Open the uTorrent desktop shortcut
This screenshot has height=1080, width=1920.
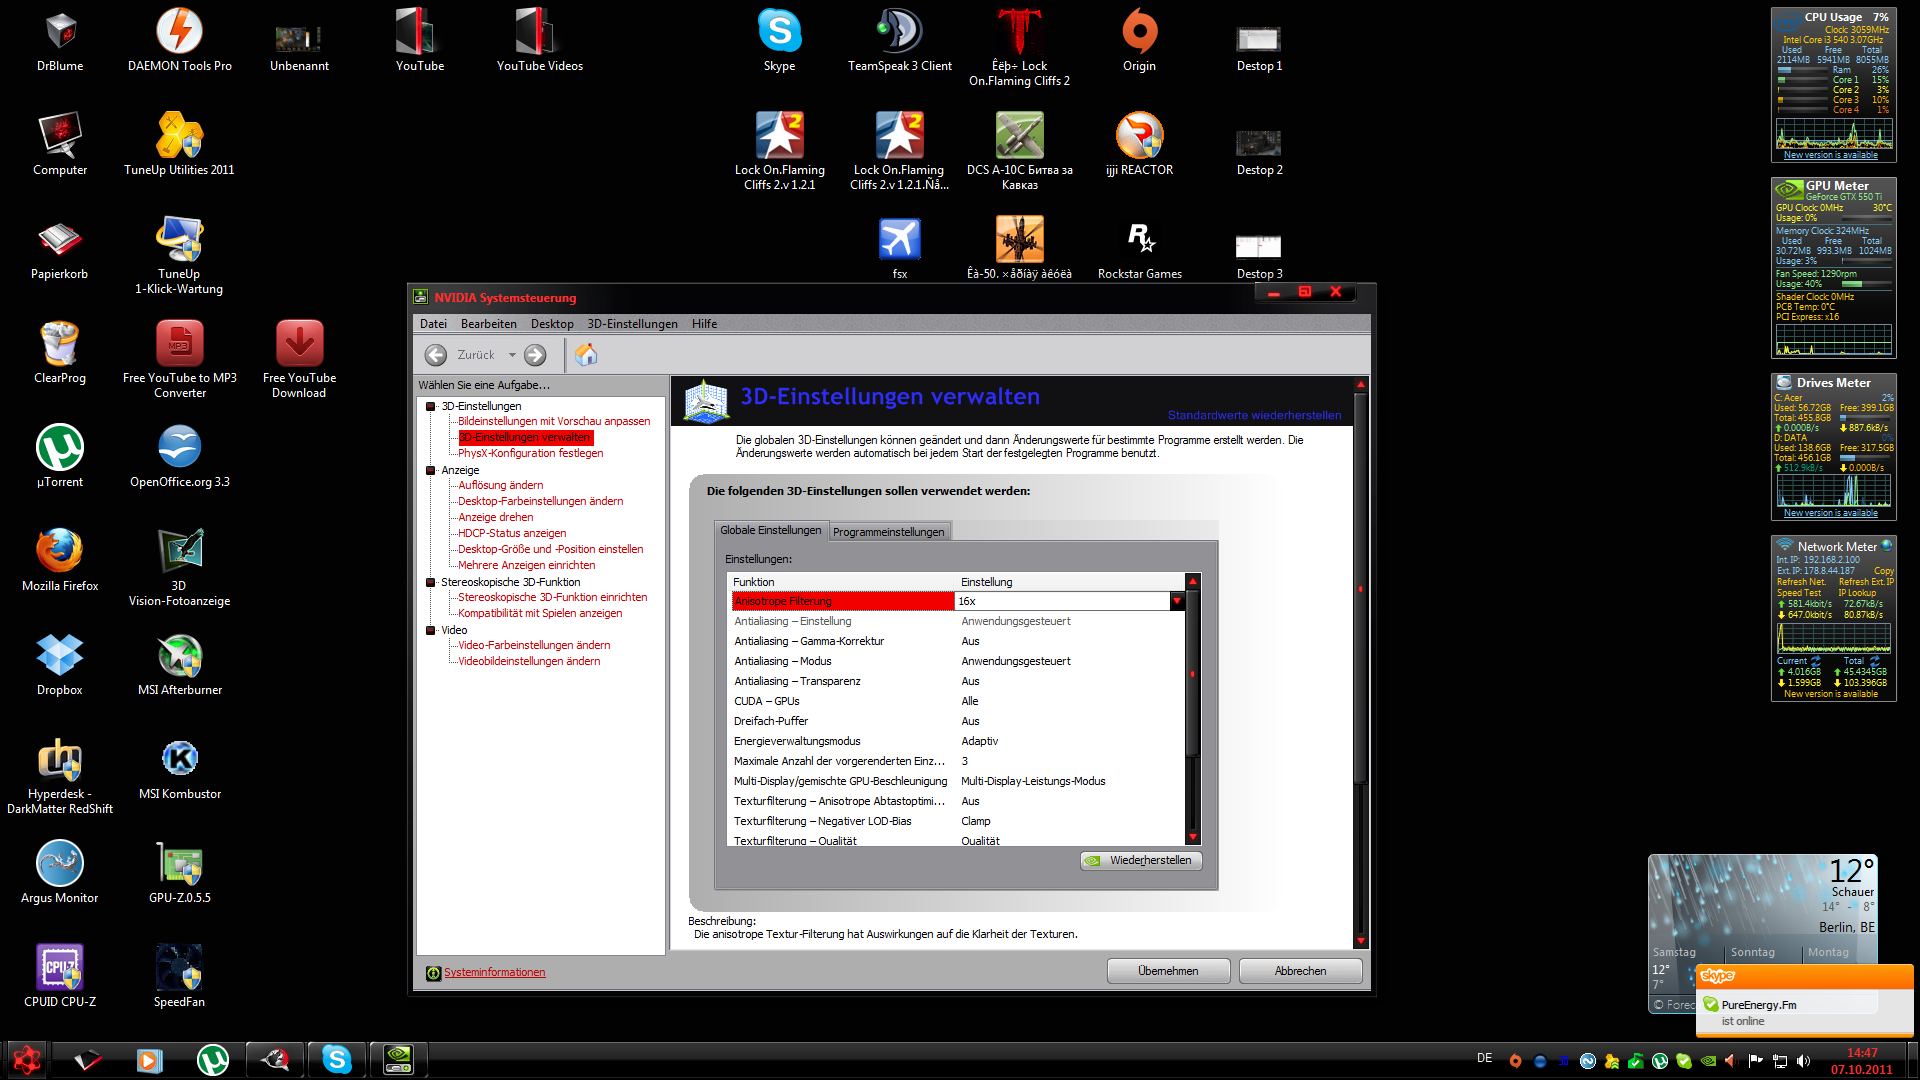point(60,449)
